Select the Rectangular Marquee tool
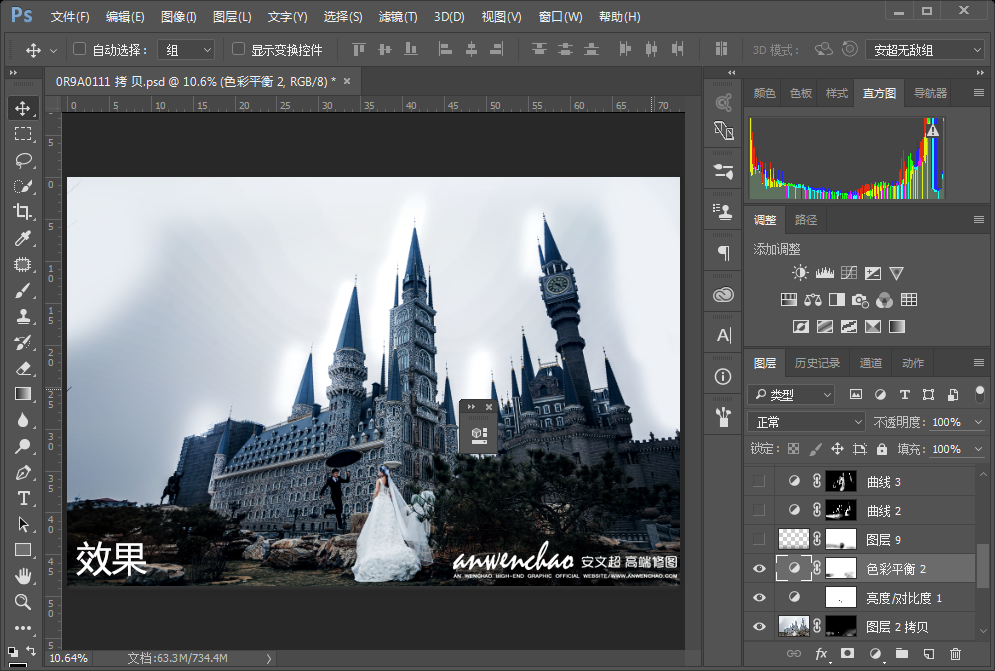The height and width of the screenshot is (671, 995). 23,134
